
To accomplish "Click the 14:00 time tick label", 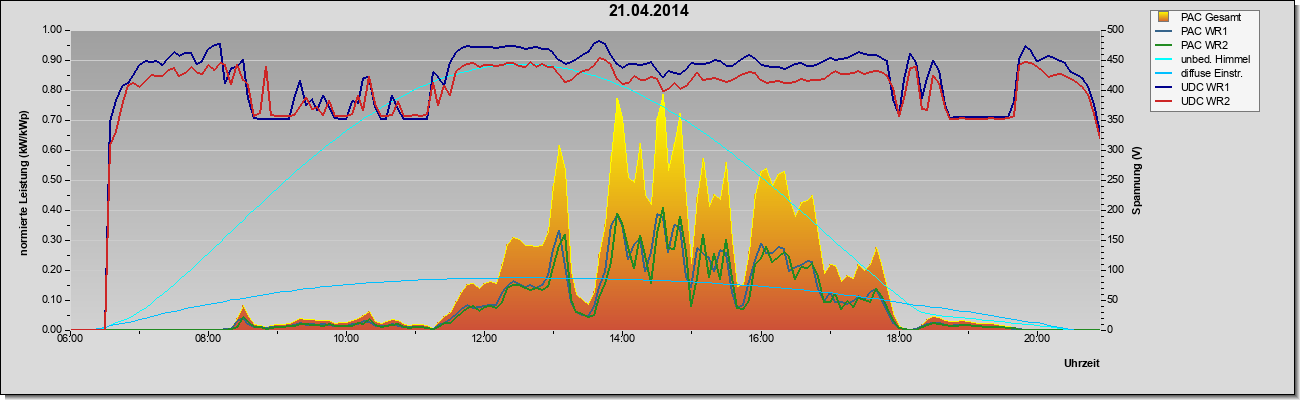I will click(622, 340).
